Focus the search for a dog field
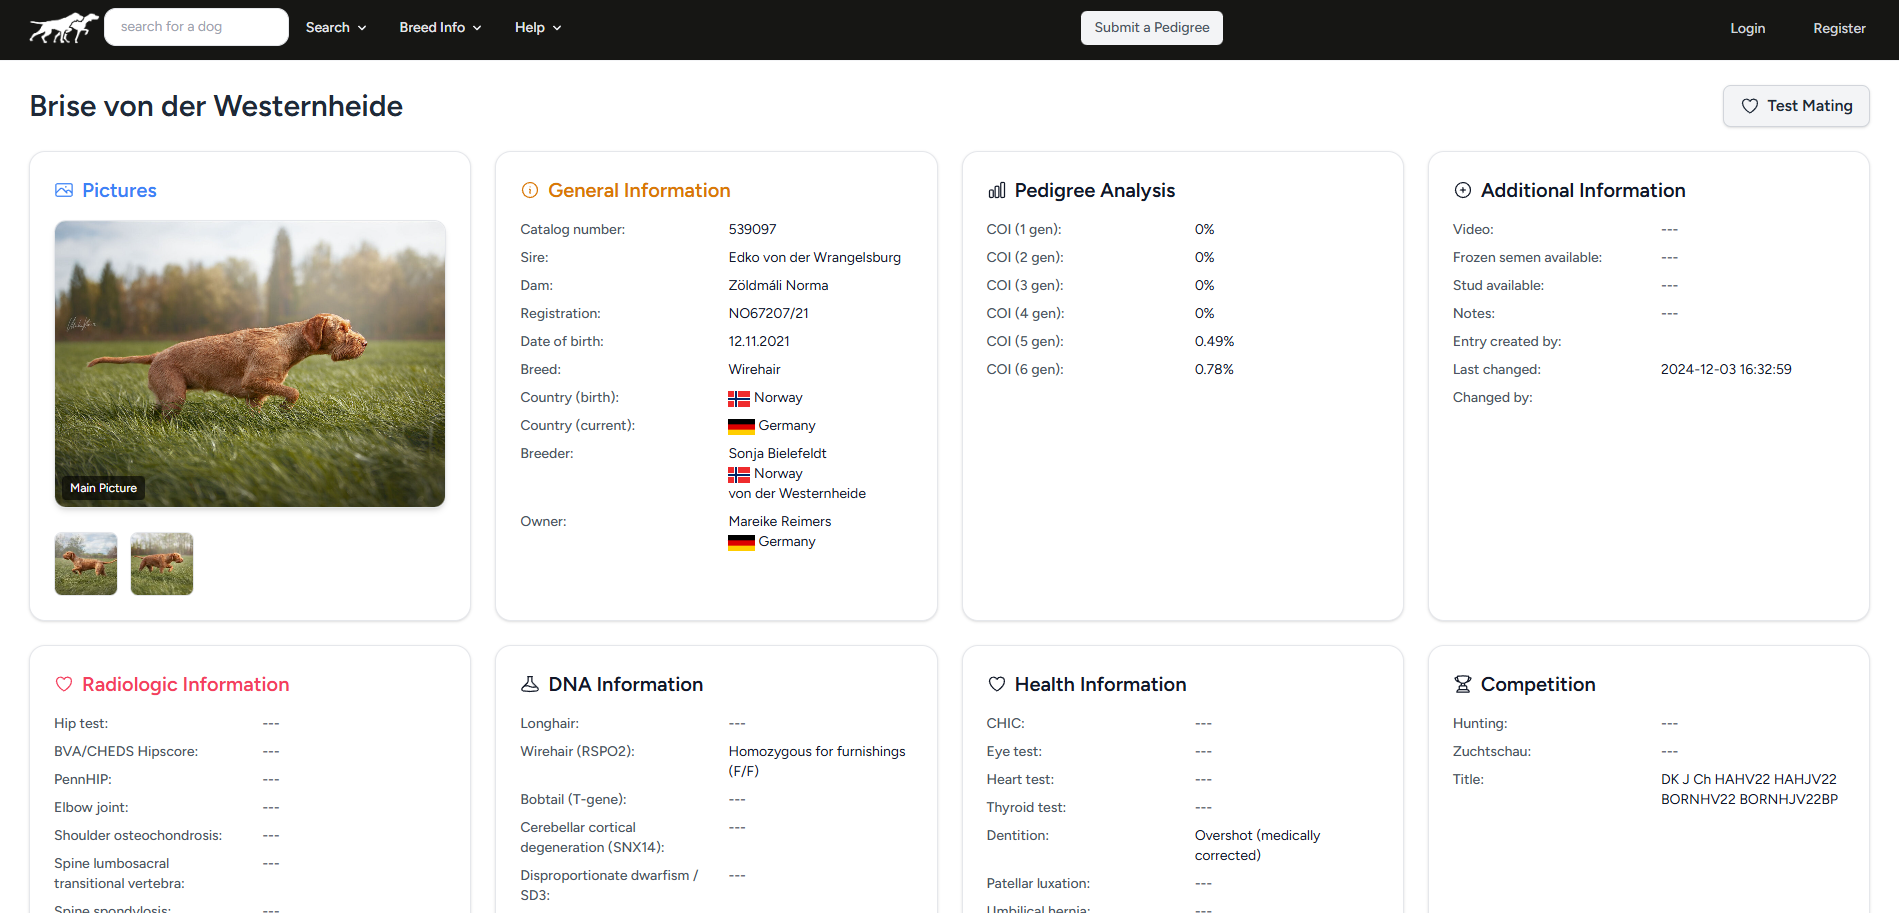The height and width of the screenshot is (913, 1899). pyautogui.click(x=196, y=27)
